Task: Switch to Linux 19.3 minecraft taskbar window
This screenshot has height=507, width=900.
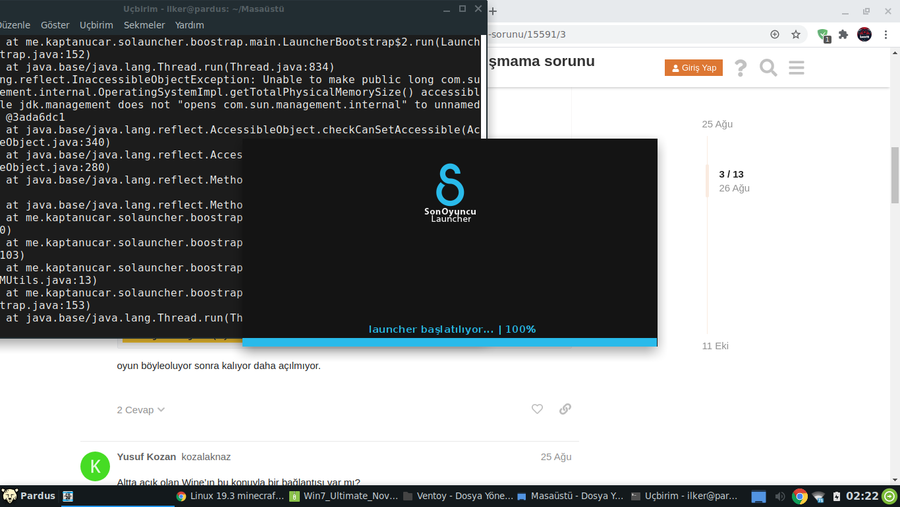Action: [x=230, y=496]
